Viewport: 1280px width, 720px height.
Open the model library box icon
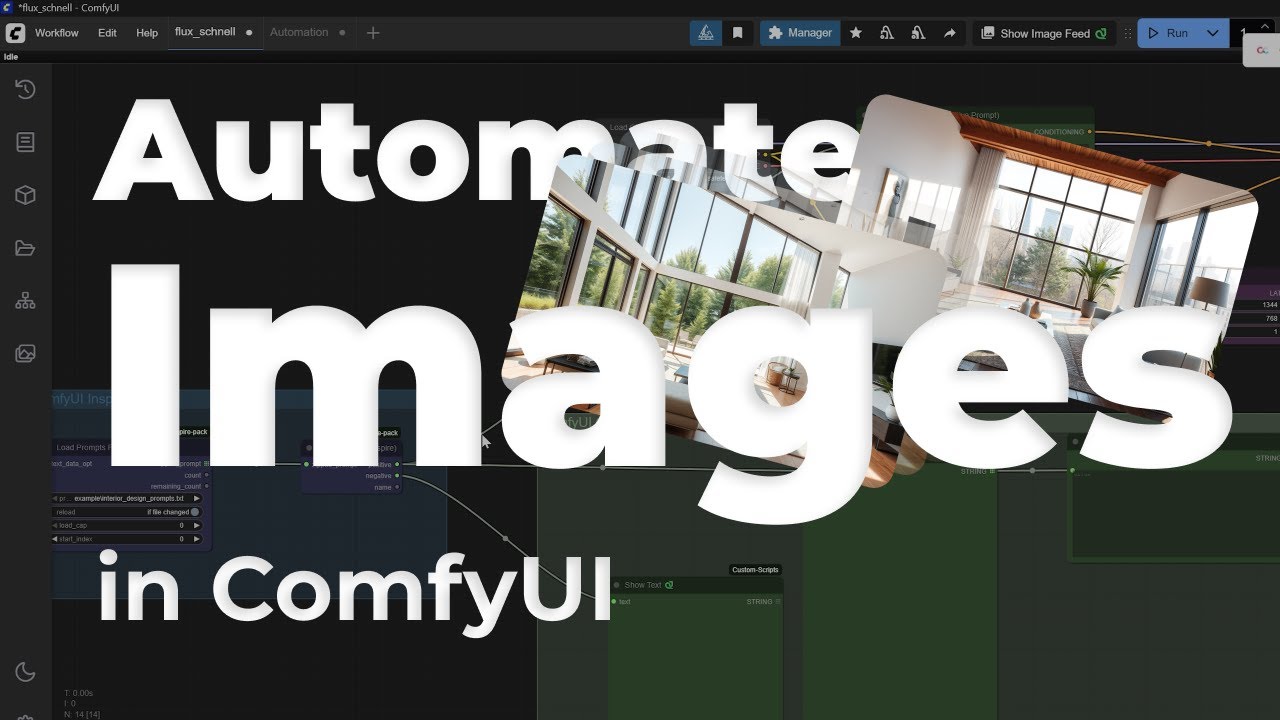(x=25, y=195)
